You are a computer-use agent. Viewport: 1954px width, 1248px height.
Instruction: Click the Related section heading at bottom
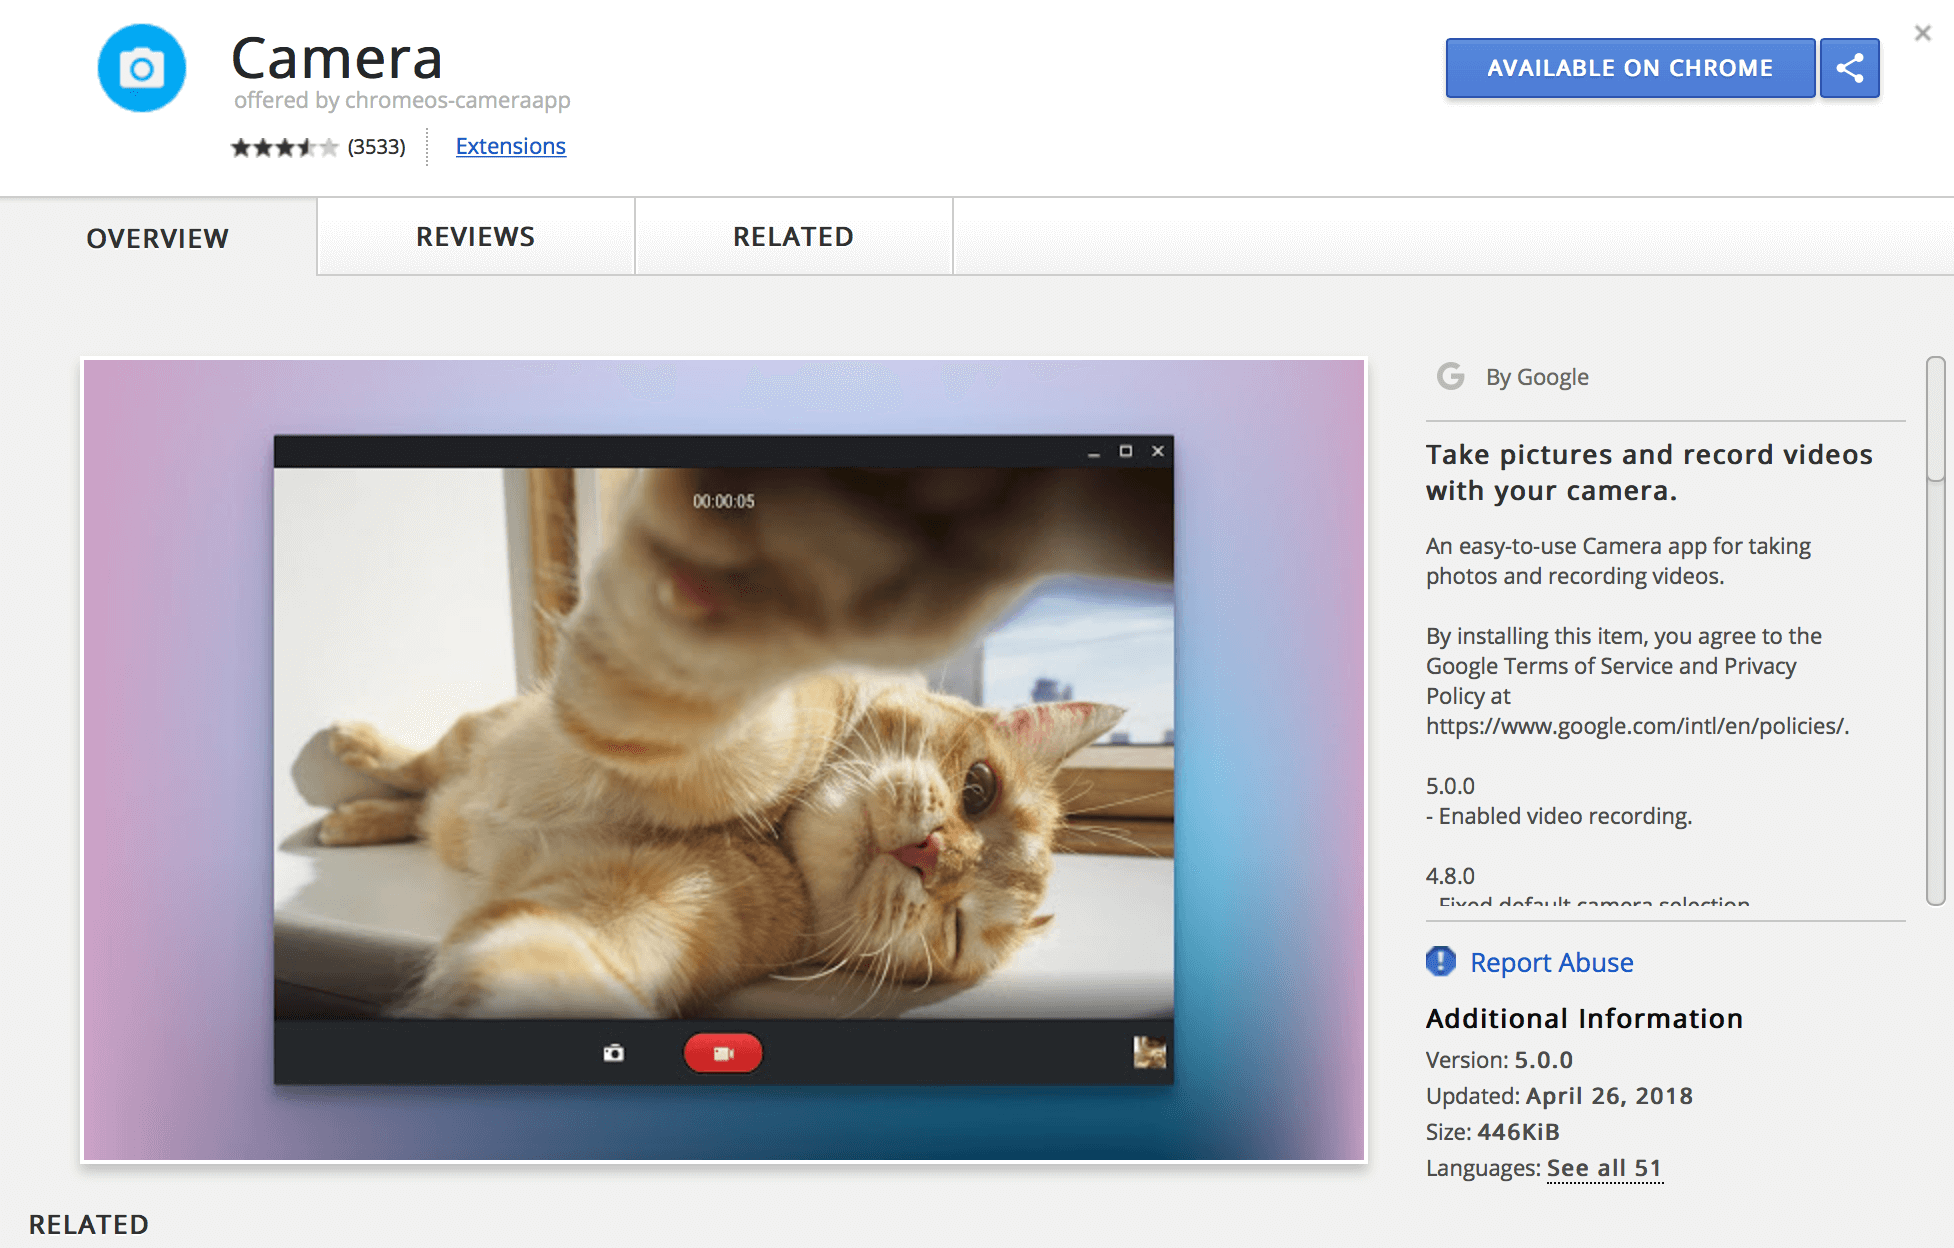click(88, 1224)
